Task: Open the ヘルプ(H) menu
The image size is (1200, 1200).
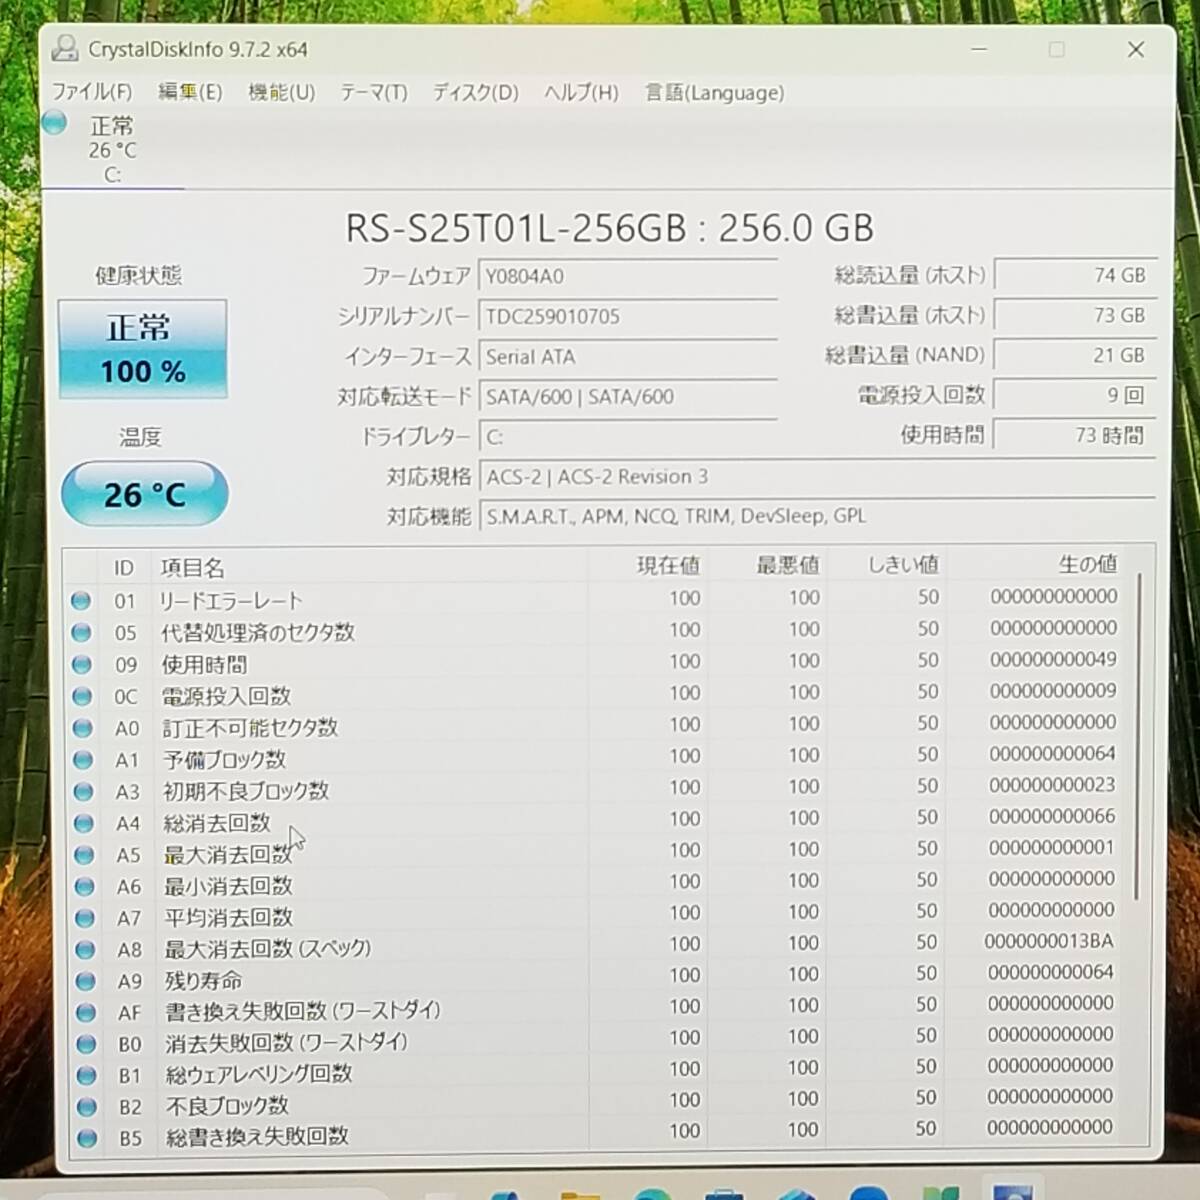Action: tap(581, 93)
